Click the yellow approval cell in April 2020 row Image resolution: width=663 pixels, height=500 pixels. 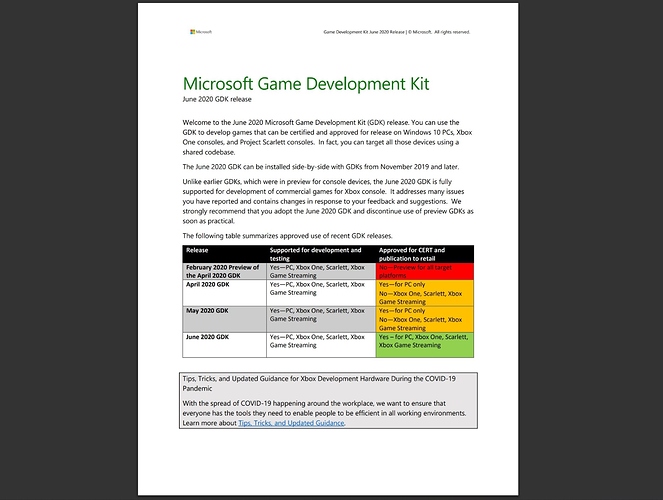425,293
